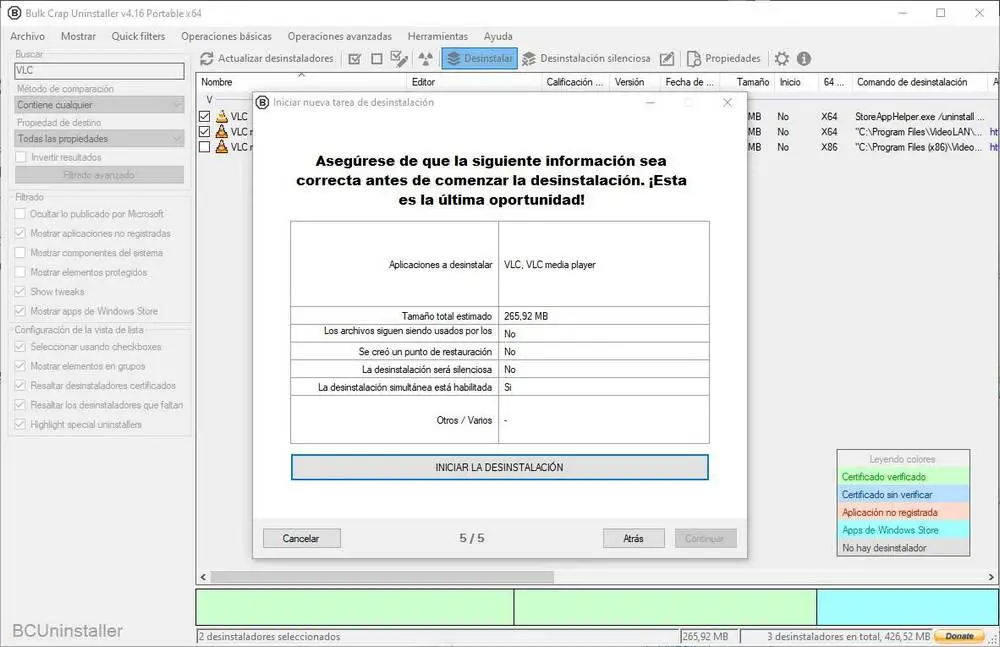The height and width of the screenshot is (647, 1000).
Task: Click the Filtrado avanzado button
Action: (99, 175)
